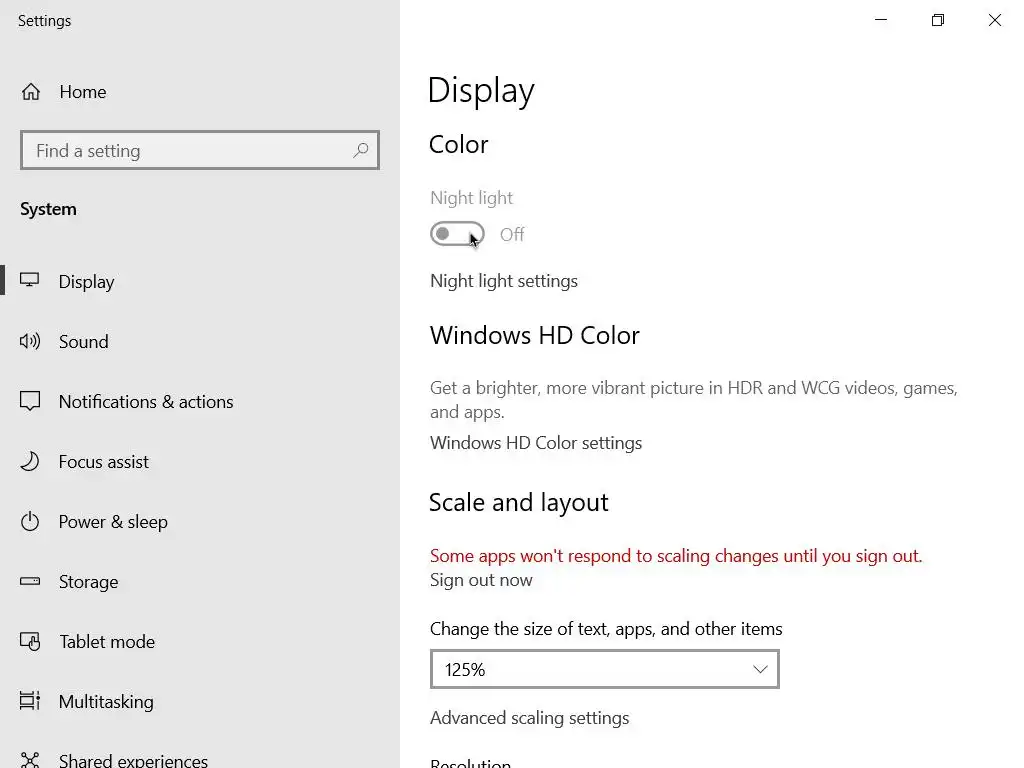1024x768 pixels.
Task: Click the Display monitor icon
Action: (x=29, y=281)
